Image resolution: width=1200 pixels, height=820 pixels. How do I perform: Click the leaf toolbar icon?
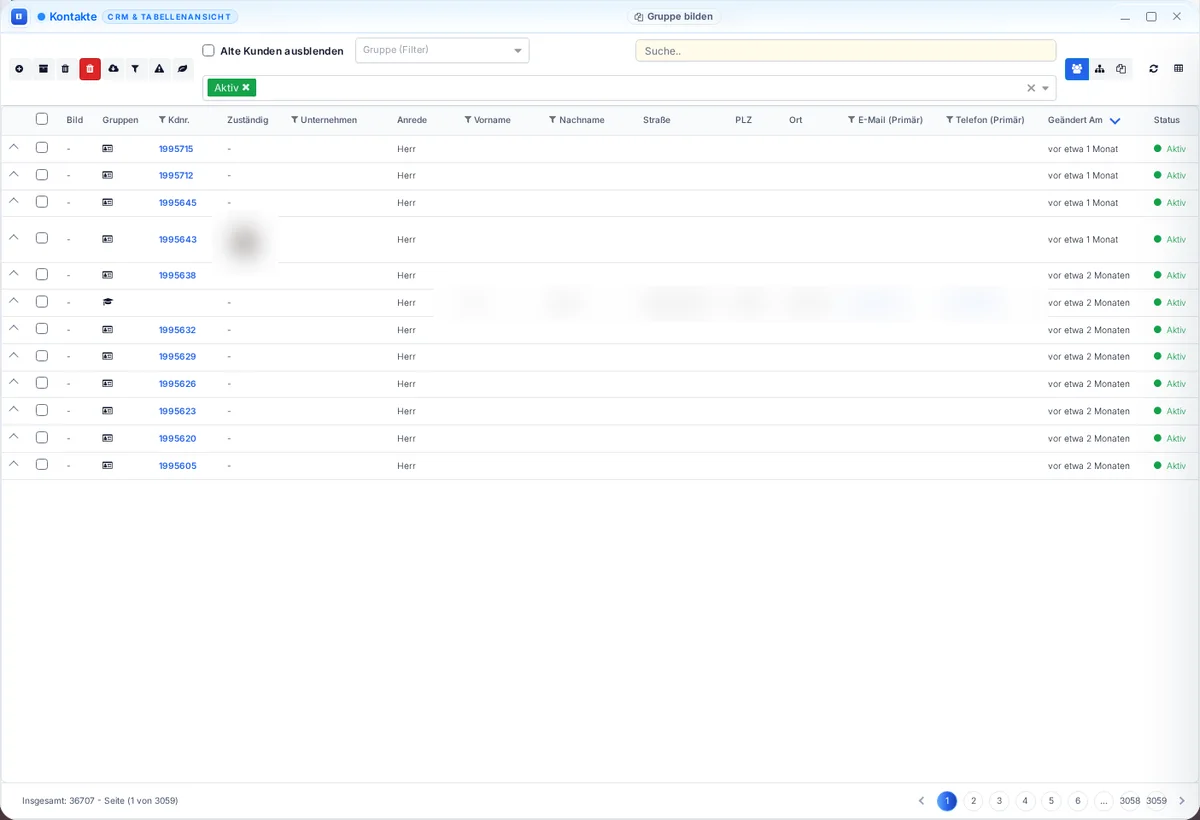pos(182,69)
